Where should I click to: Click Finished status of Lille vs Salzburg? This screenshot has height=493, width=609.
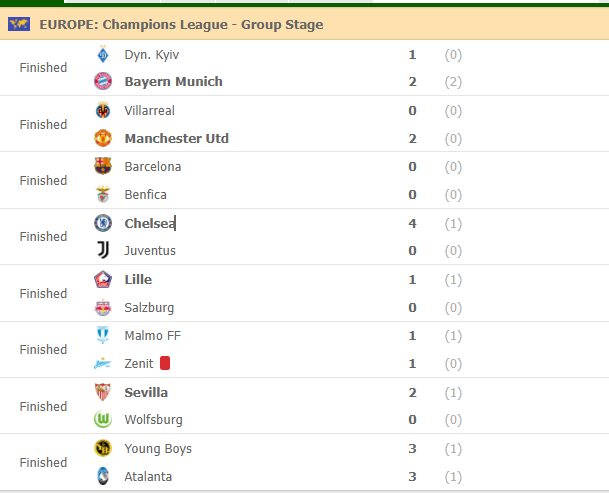43,294
